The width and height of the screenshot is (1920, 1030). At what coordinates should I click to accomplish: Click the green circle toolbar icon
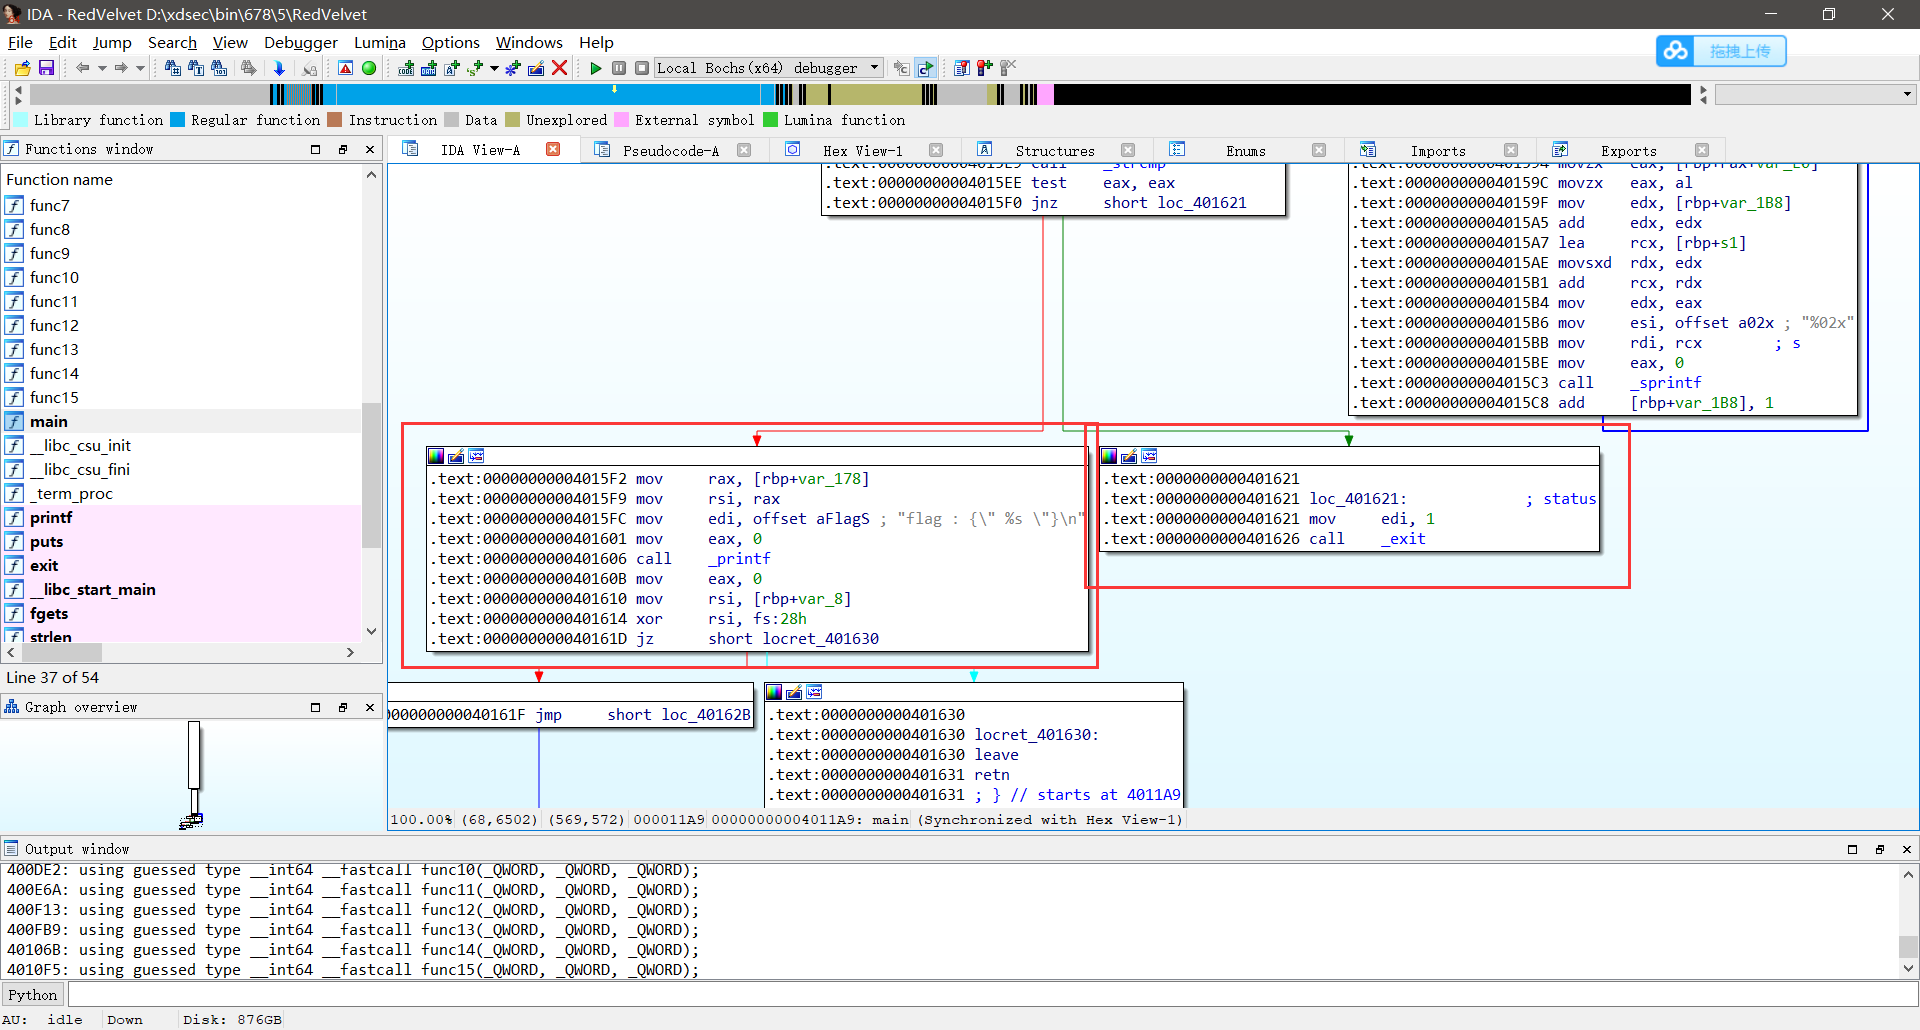coord(369,68)
